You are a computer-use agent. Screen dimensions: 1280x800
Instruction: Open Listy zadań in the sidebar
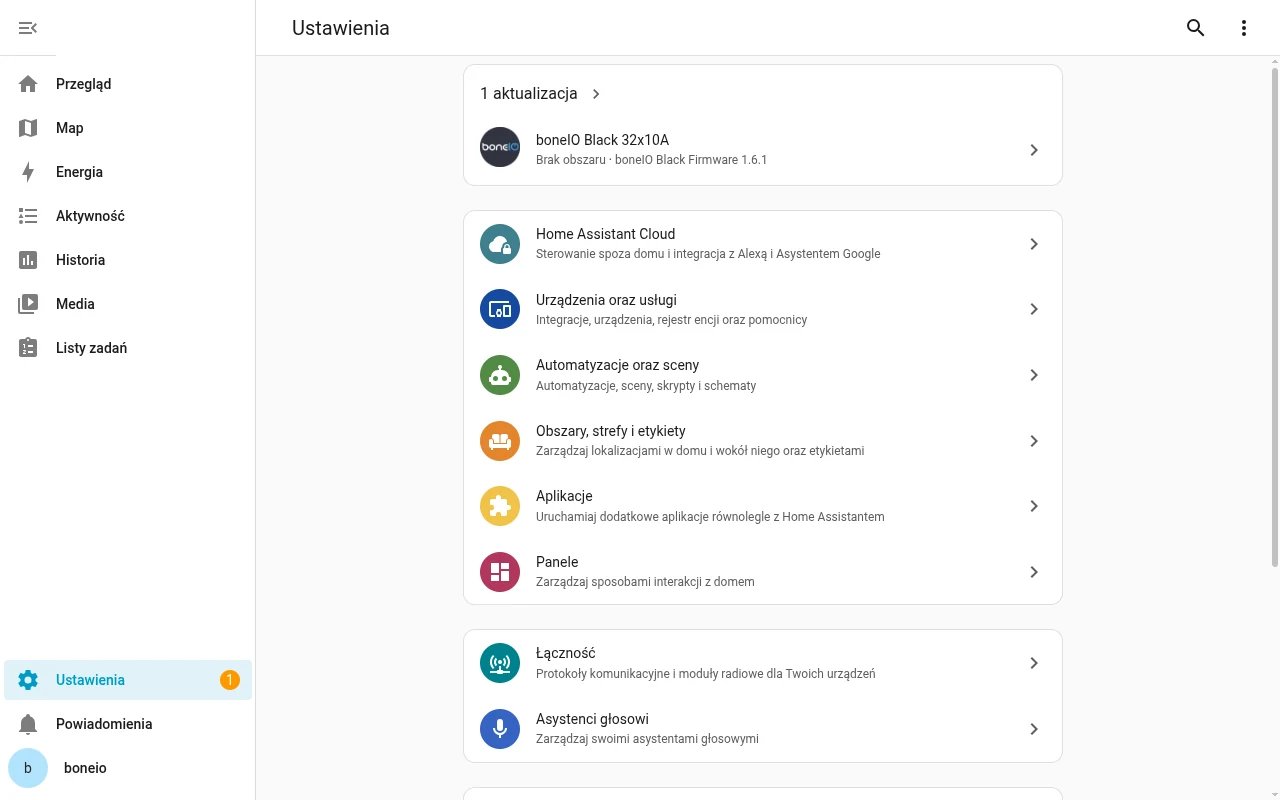128,348
